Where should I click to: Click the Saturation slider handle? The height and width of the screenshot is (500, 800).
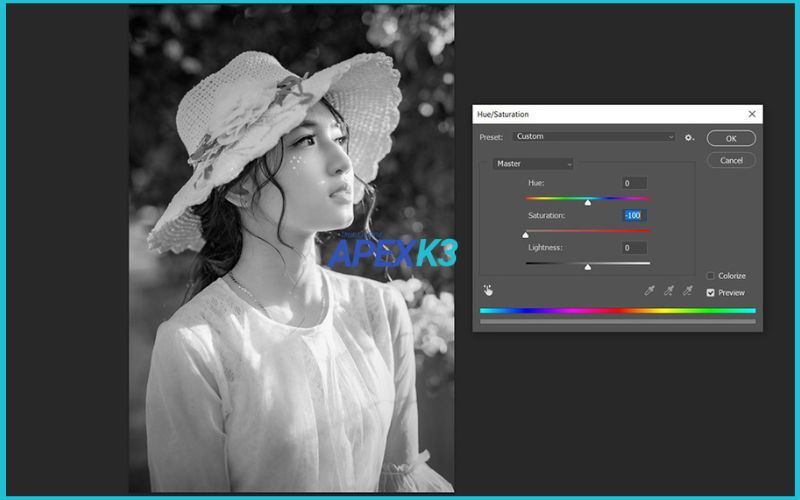[x=526, y=235]
